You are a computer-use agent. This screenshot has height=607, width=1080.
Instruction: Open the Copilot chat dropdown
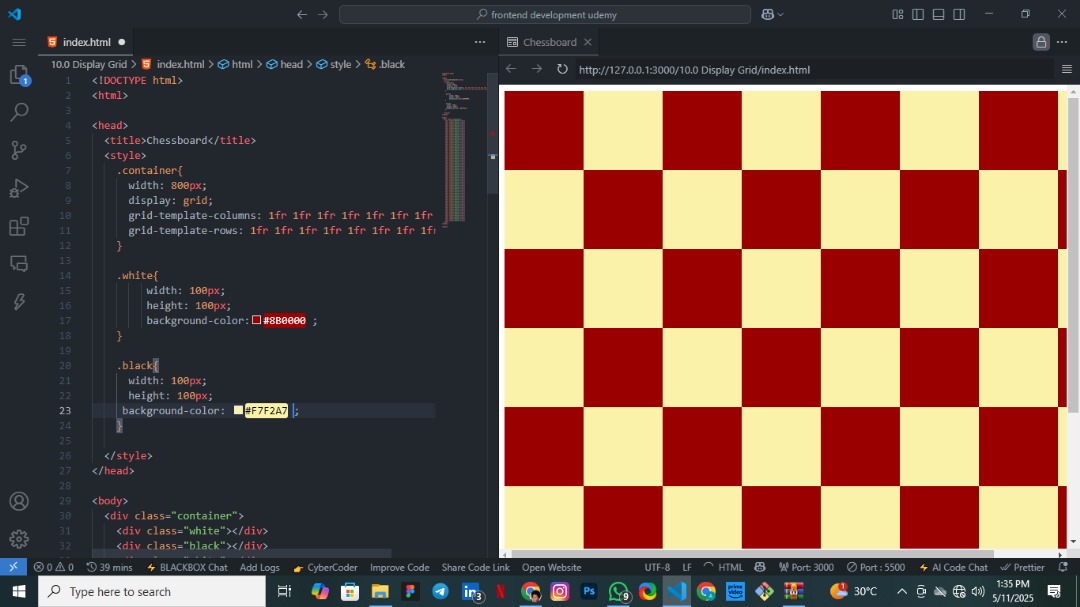(773, 14)
